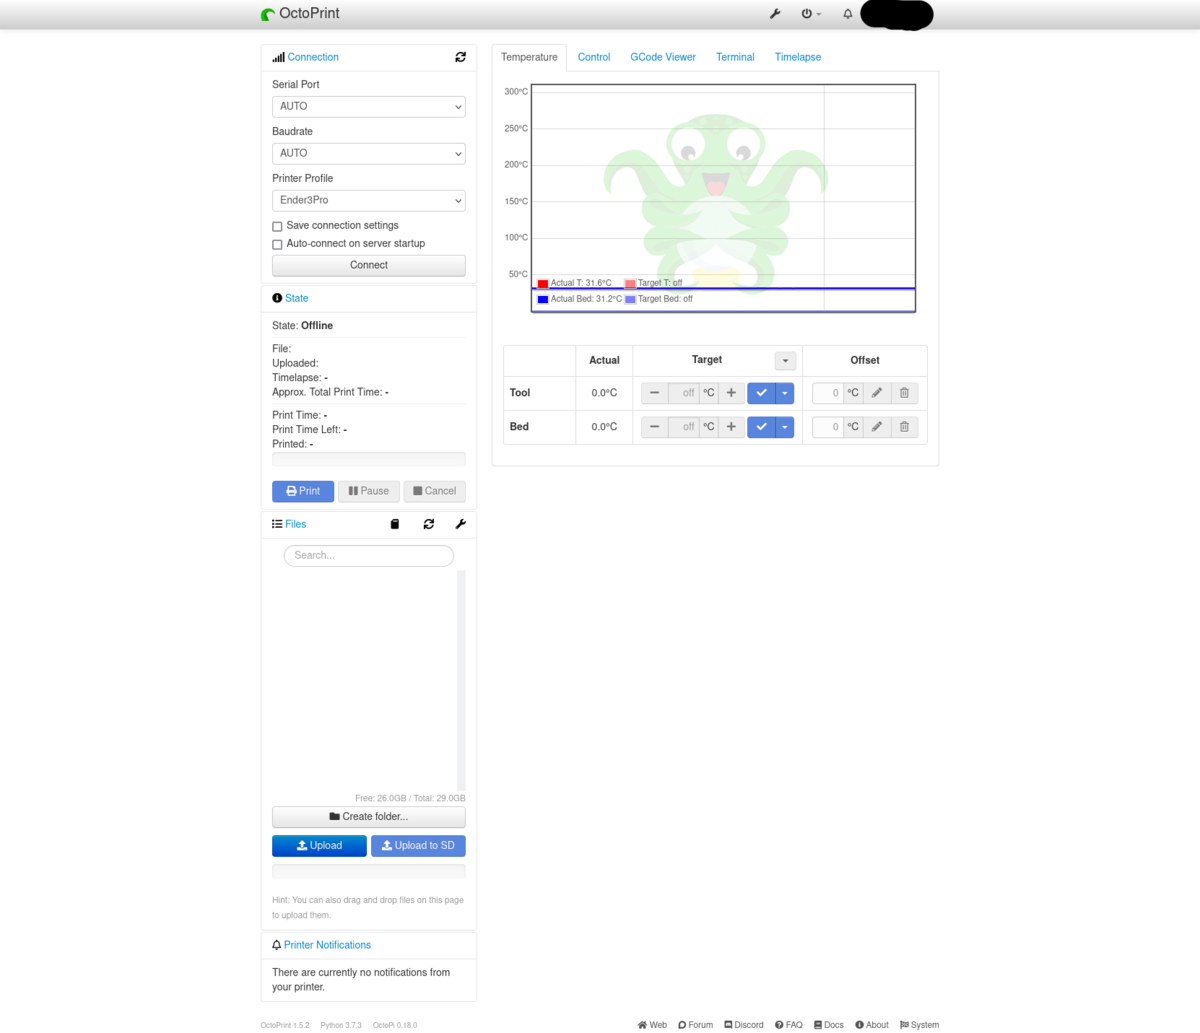1200x1033 pixels.
Task: Expand Tool temperature preset dropdown arrow
Action: coord(785,393)
